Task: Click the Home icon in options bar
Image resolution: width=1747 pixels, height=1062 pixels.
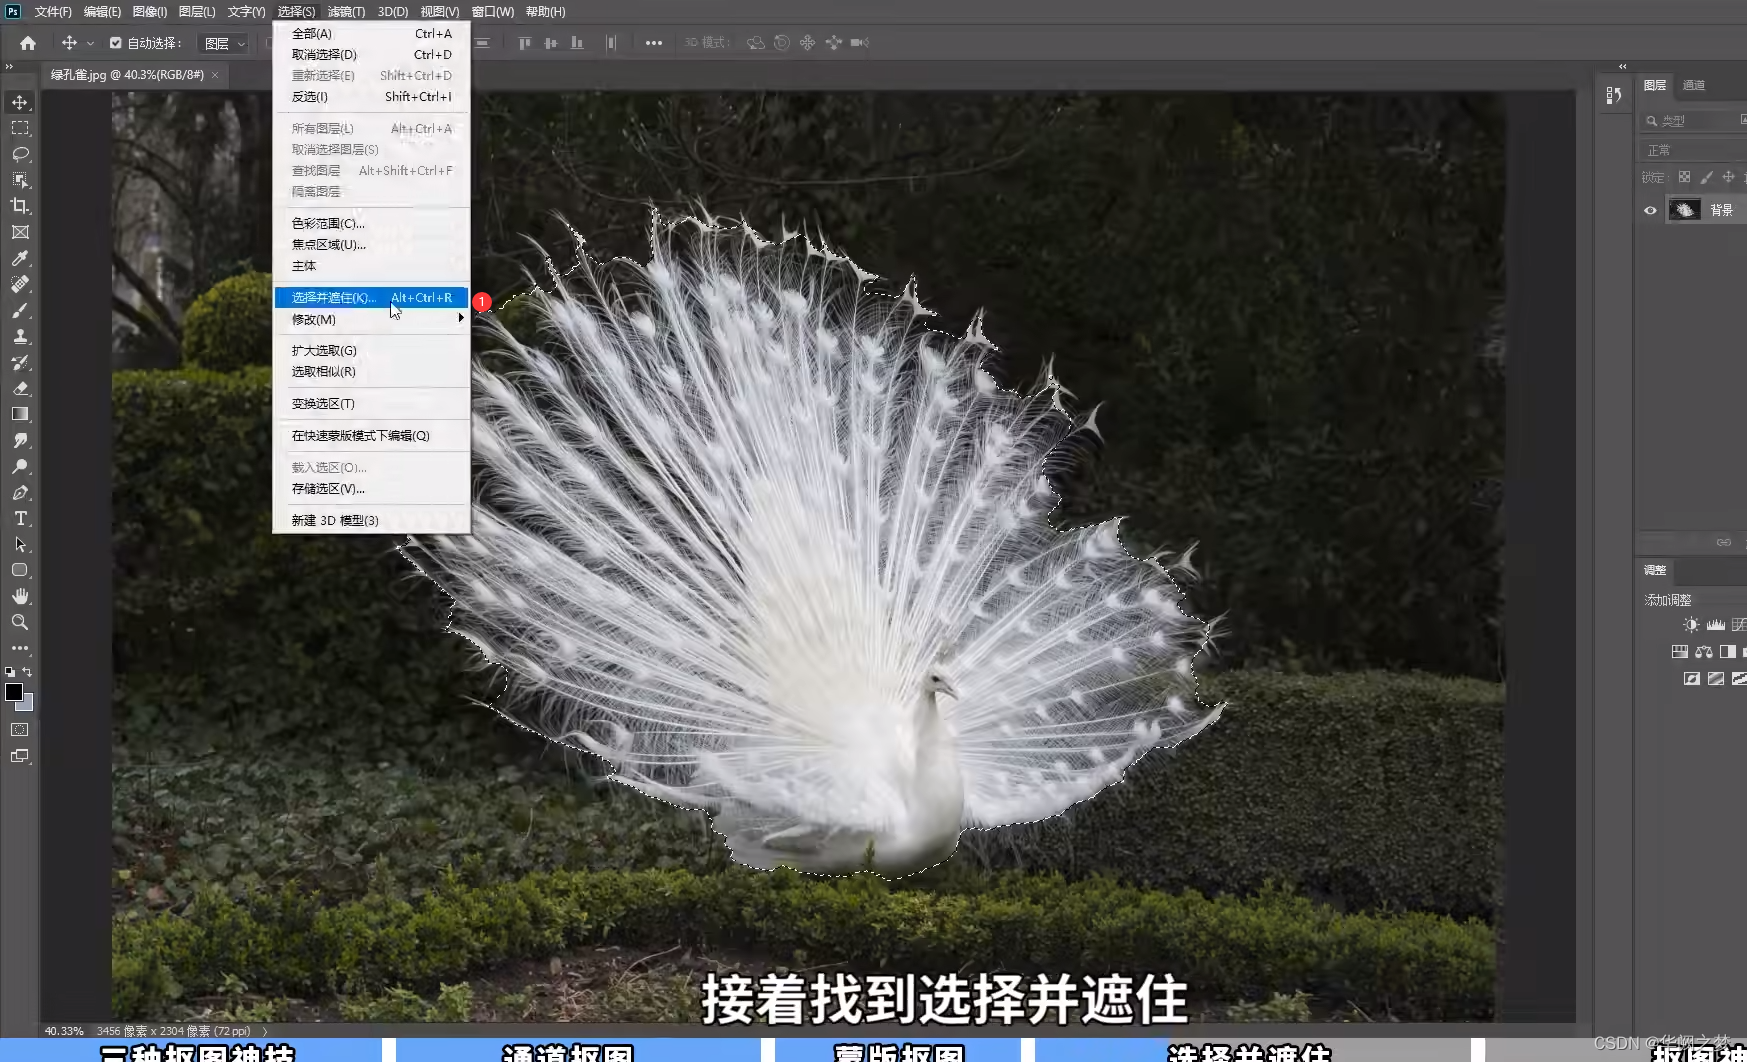Action: [x=28, y=43]
